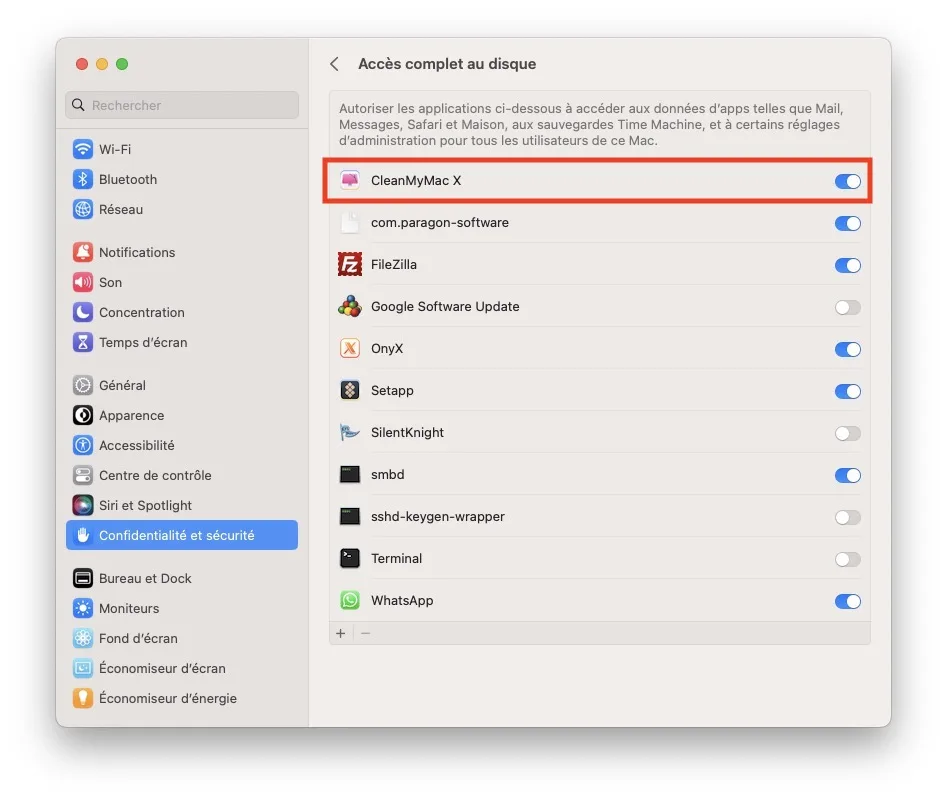The width and height of the screenshot is (947, 801).
Task: Disable full disk access for CleanMyMac X
Action: 847,181
